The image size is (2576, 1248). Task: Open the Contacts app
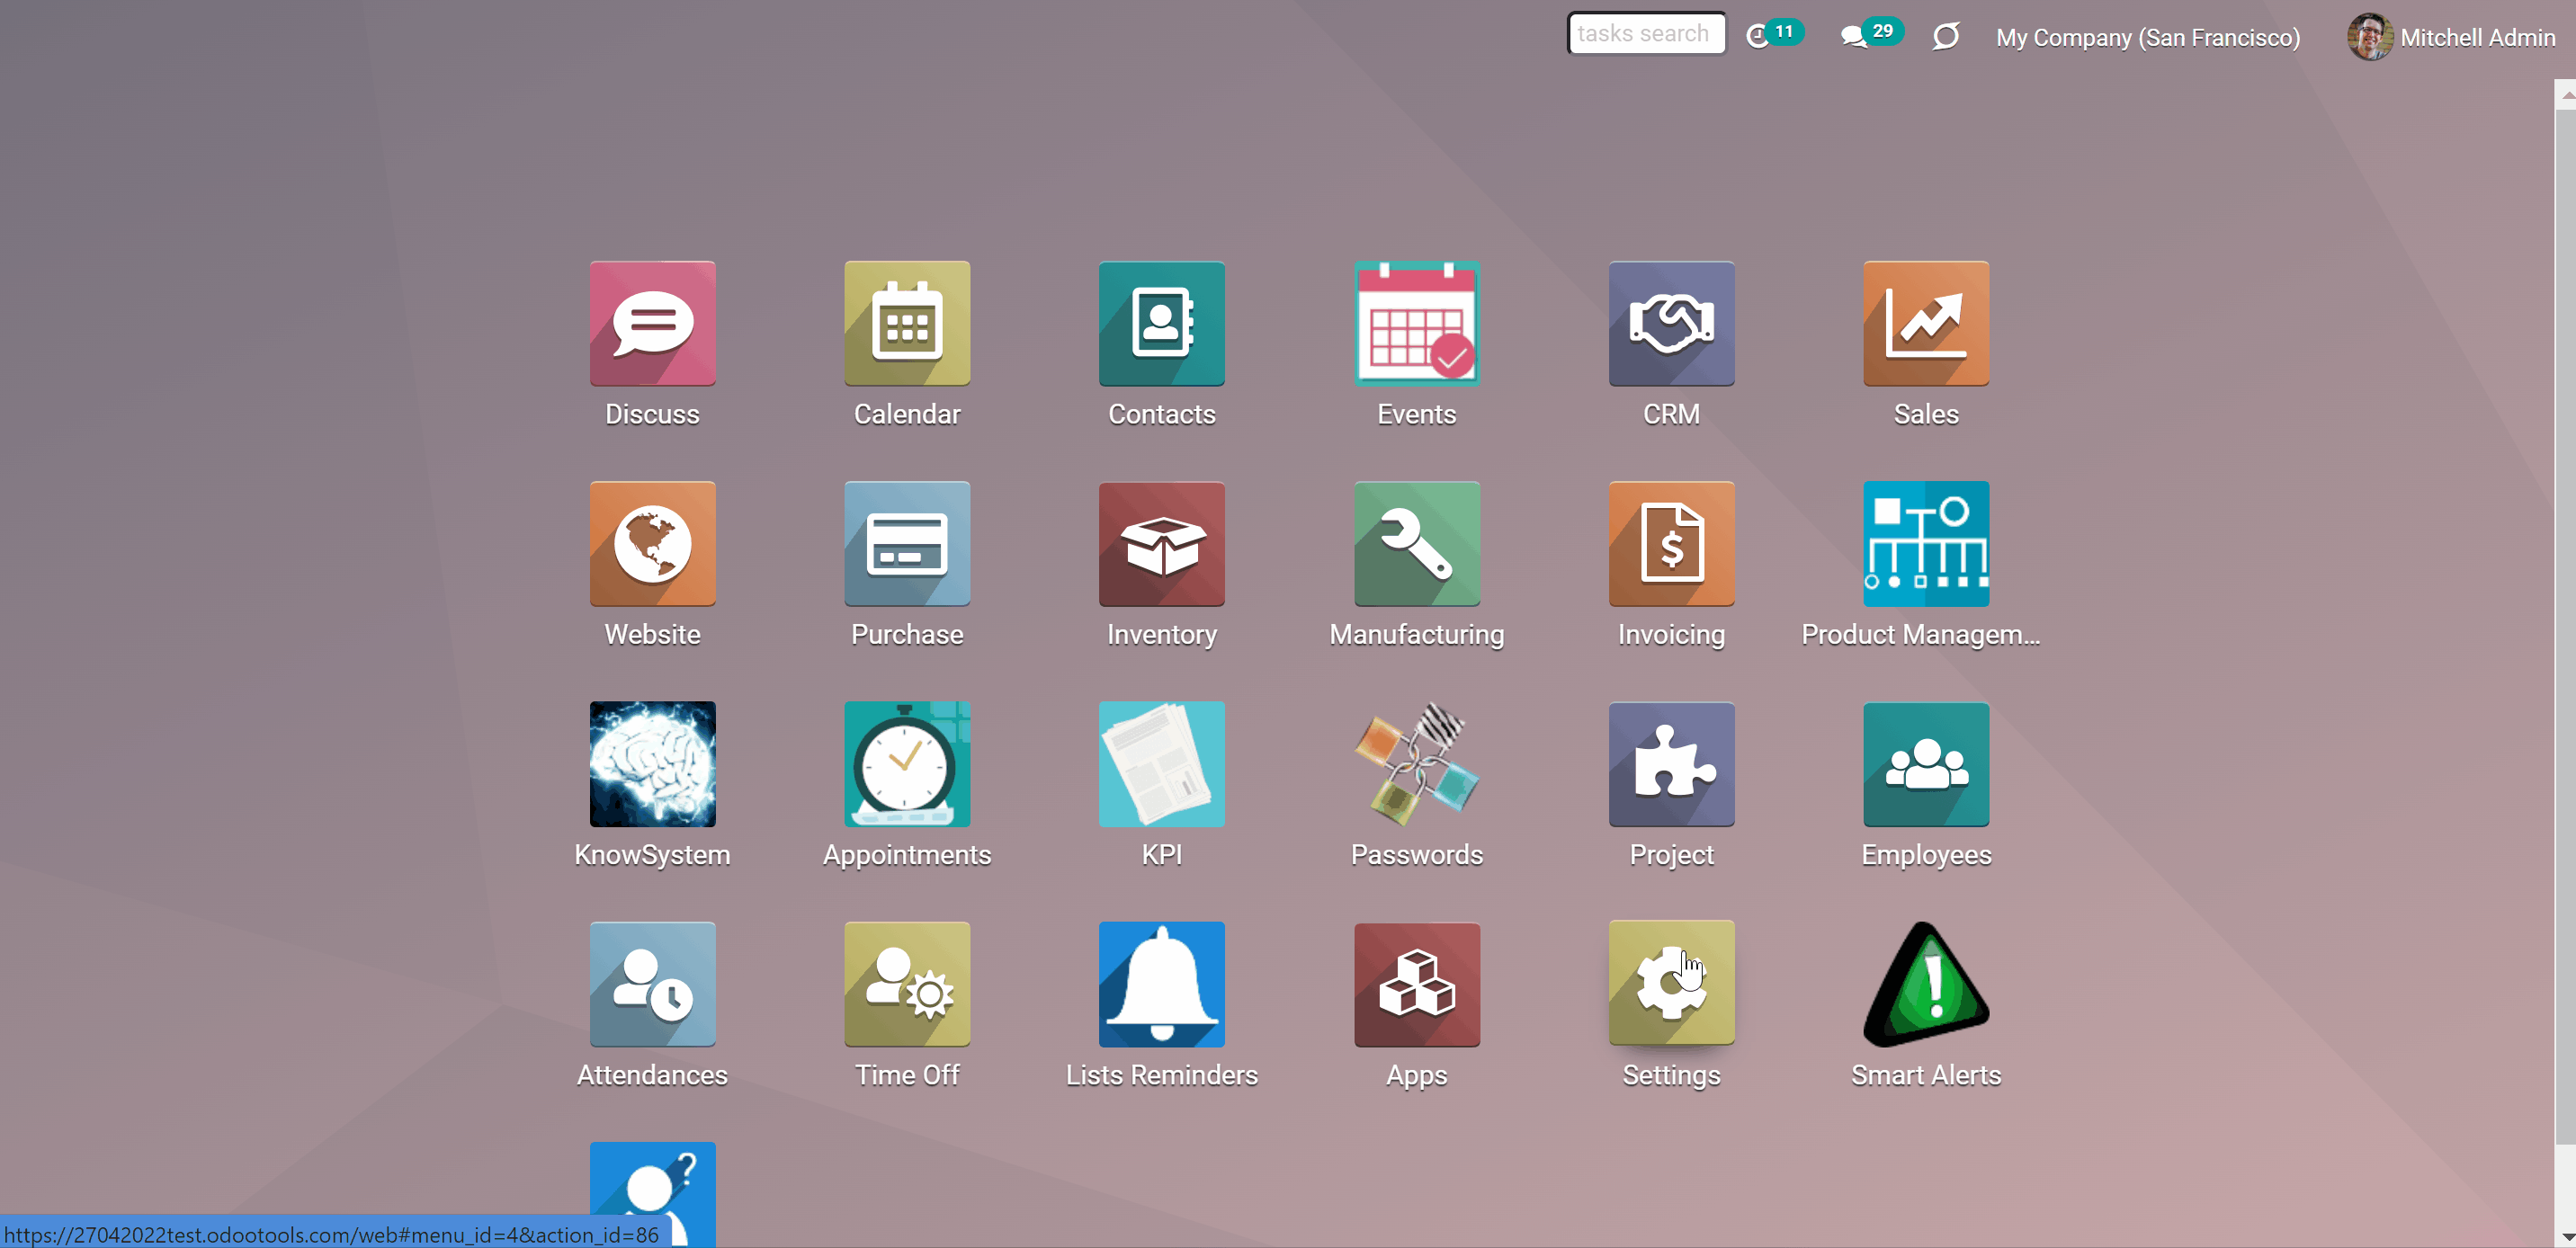tap(1161, 324)
